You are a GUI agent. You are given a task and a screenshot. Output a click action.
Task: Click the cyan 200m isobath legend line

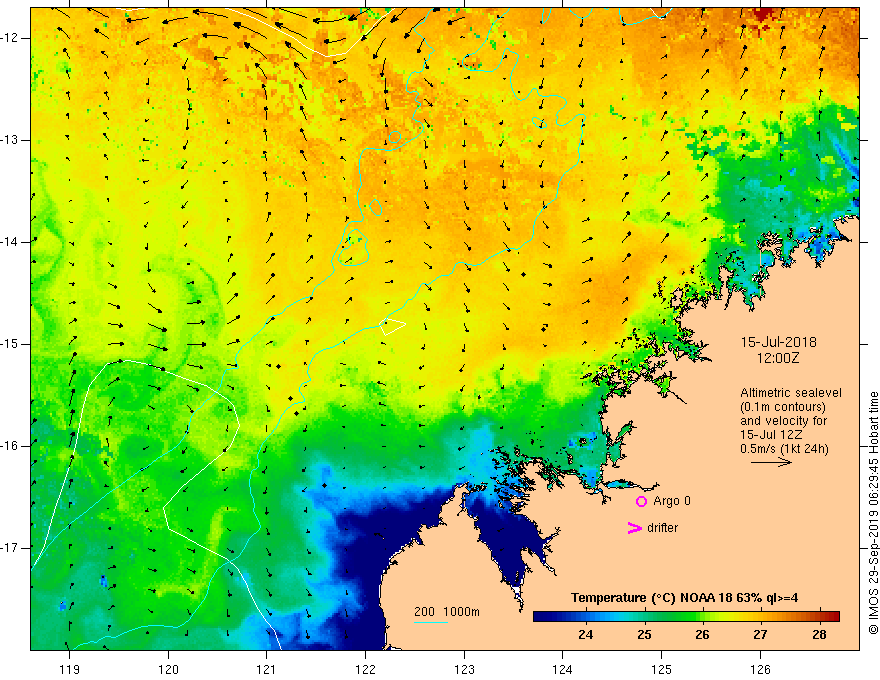431,622
